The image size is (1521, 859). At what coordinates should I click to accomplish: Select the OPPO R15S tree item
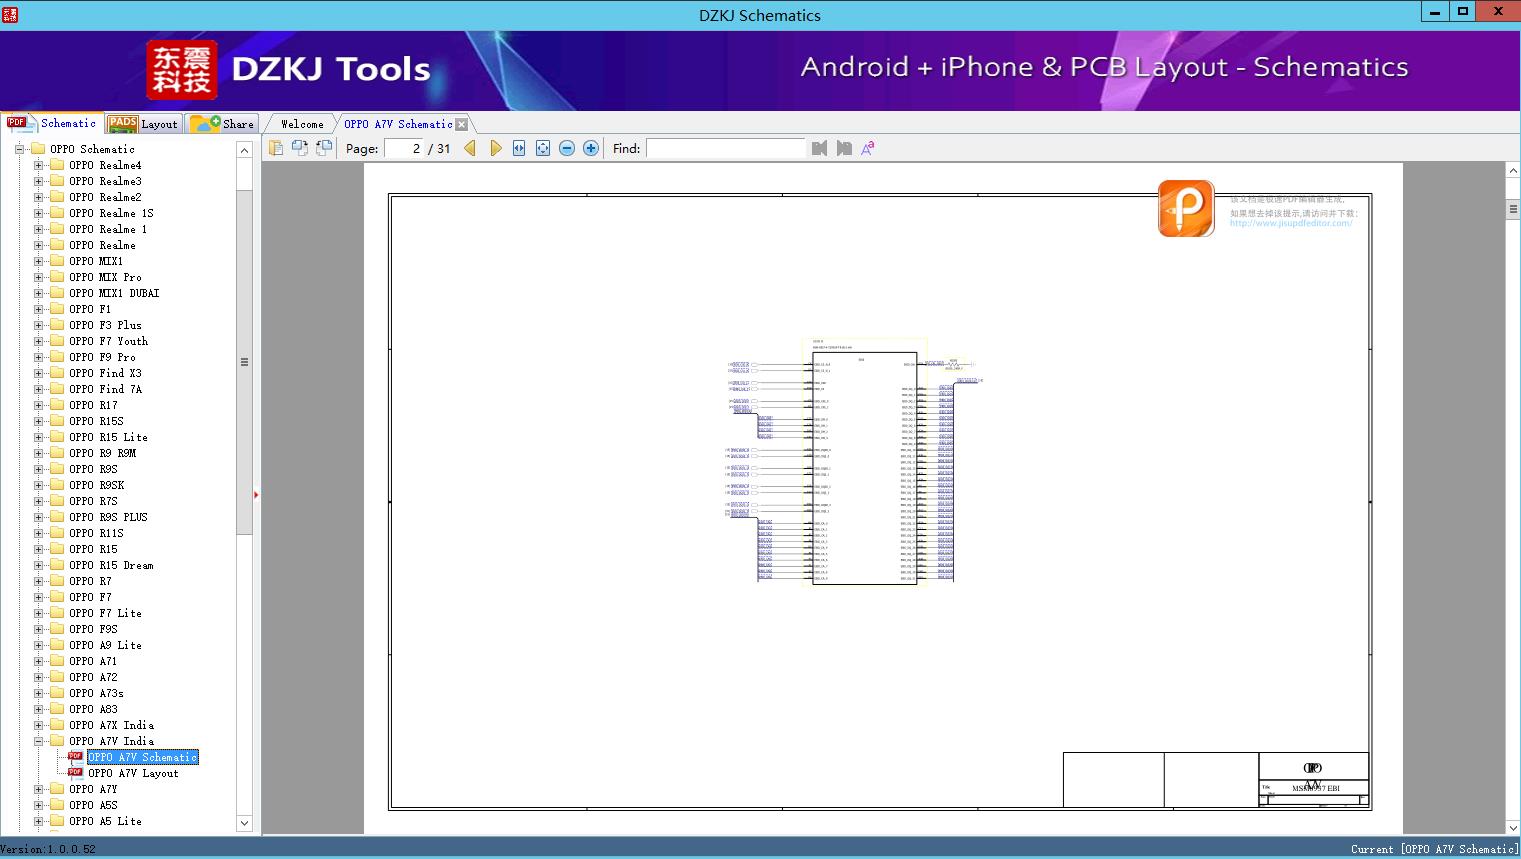tap(96, 421)
